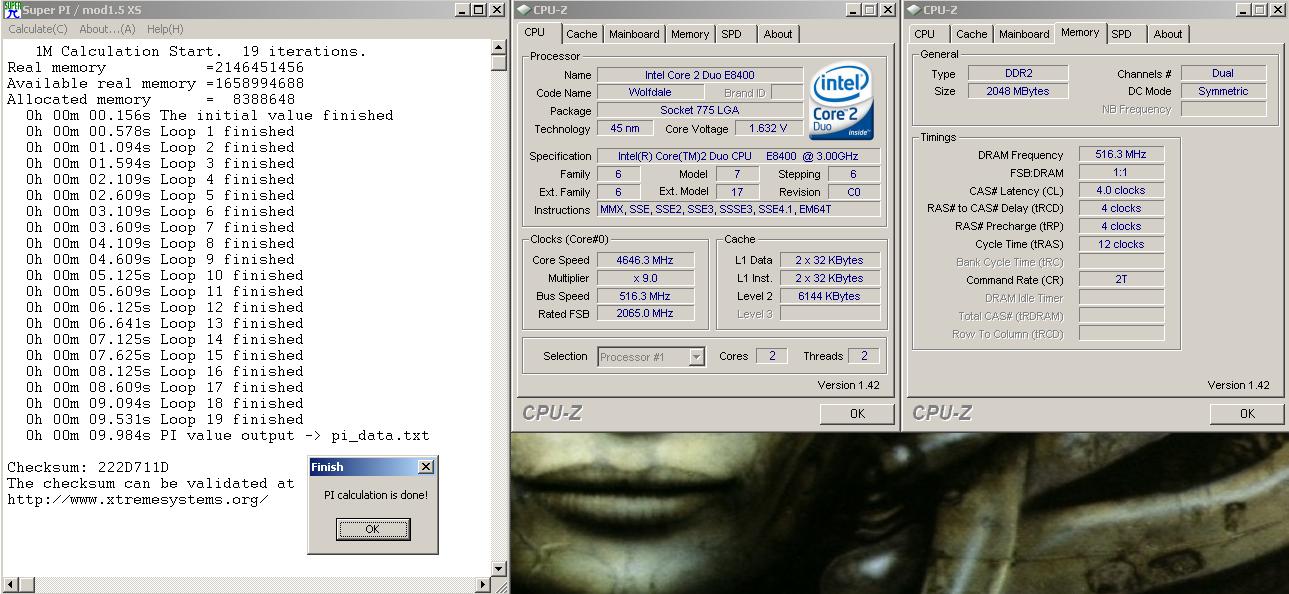
Task: Switch to Mainboard tab in second CPU-Z window
Action: click(1024, 34)
